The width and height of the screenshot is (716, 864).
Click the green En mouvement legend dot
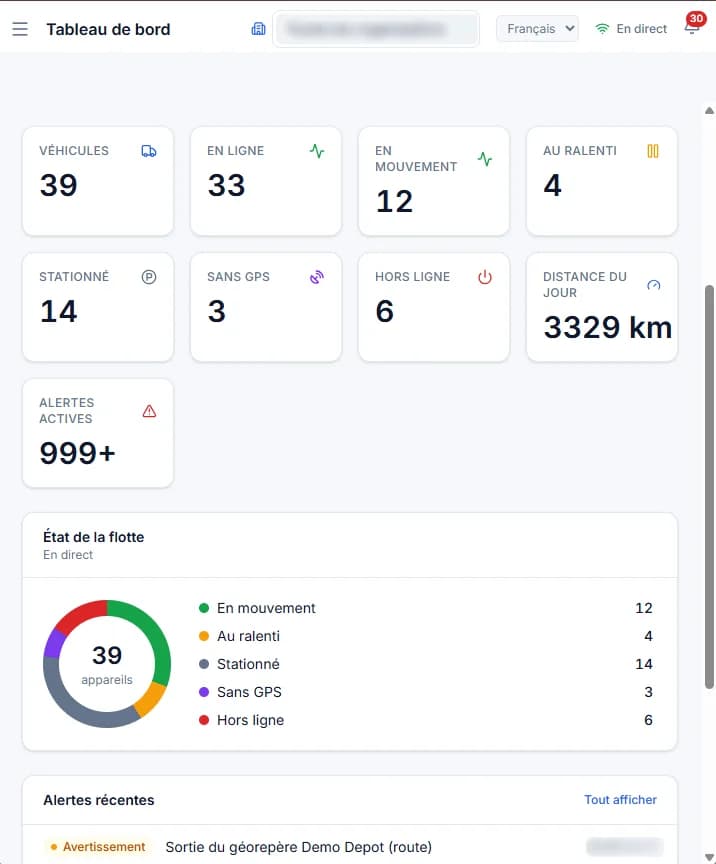(204, 608)
